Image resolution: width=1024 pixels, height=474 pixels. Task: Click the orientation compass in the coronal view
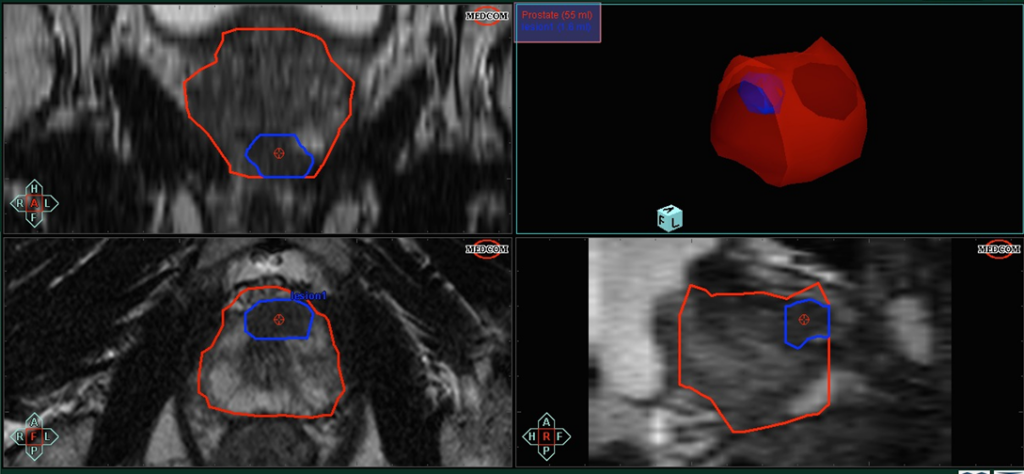35,202
